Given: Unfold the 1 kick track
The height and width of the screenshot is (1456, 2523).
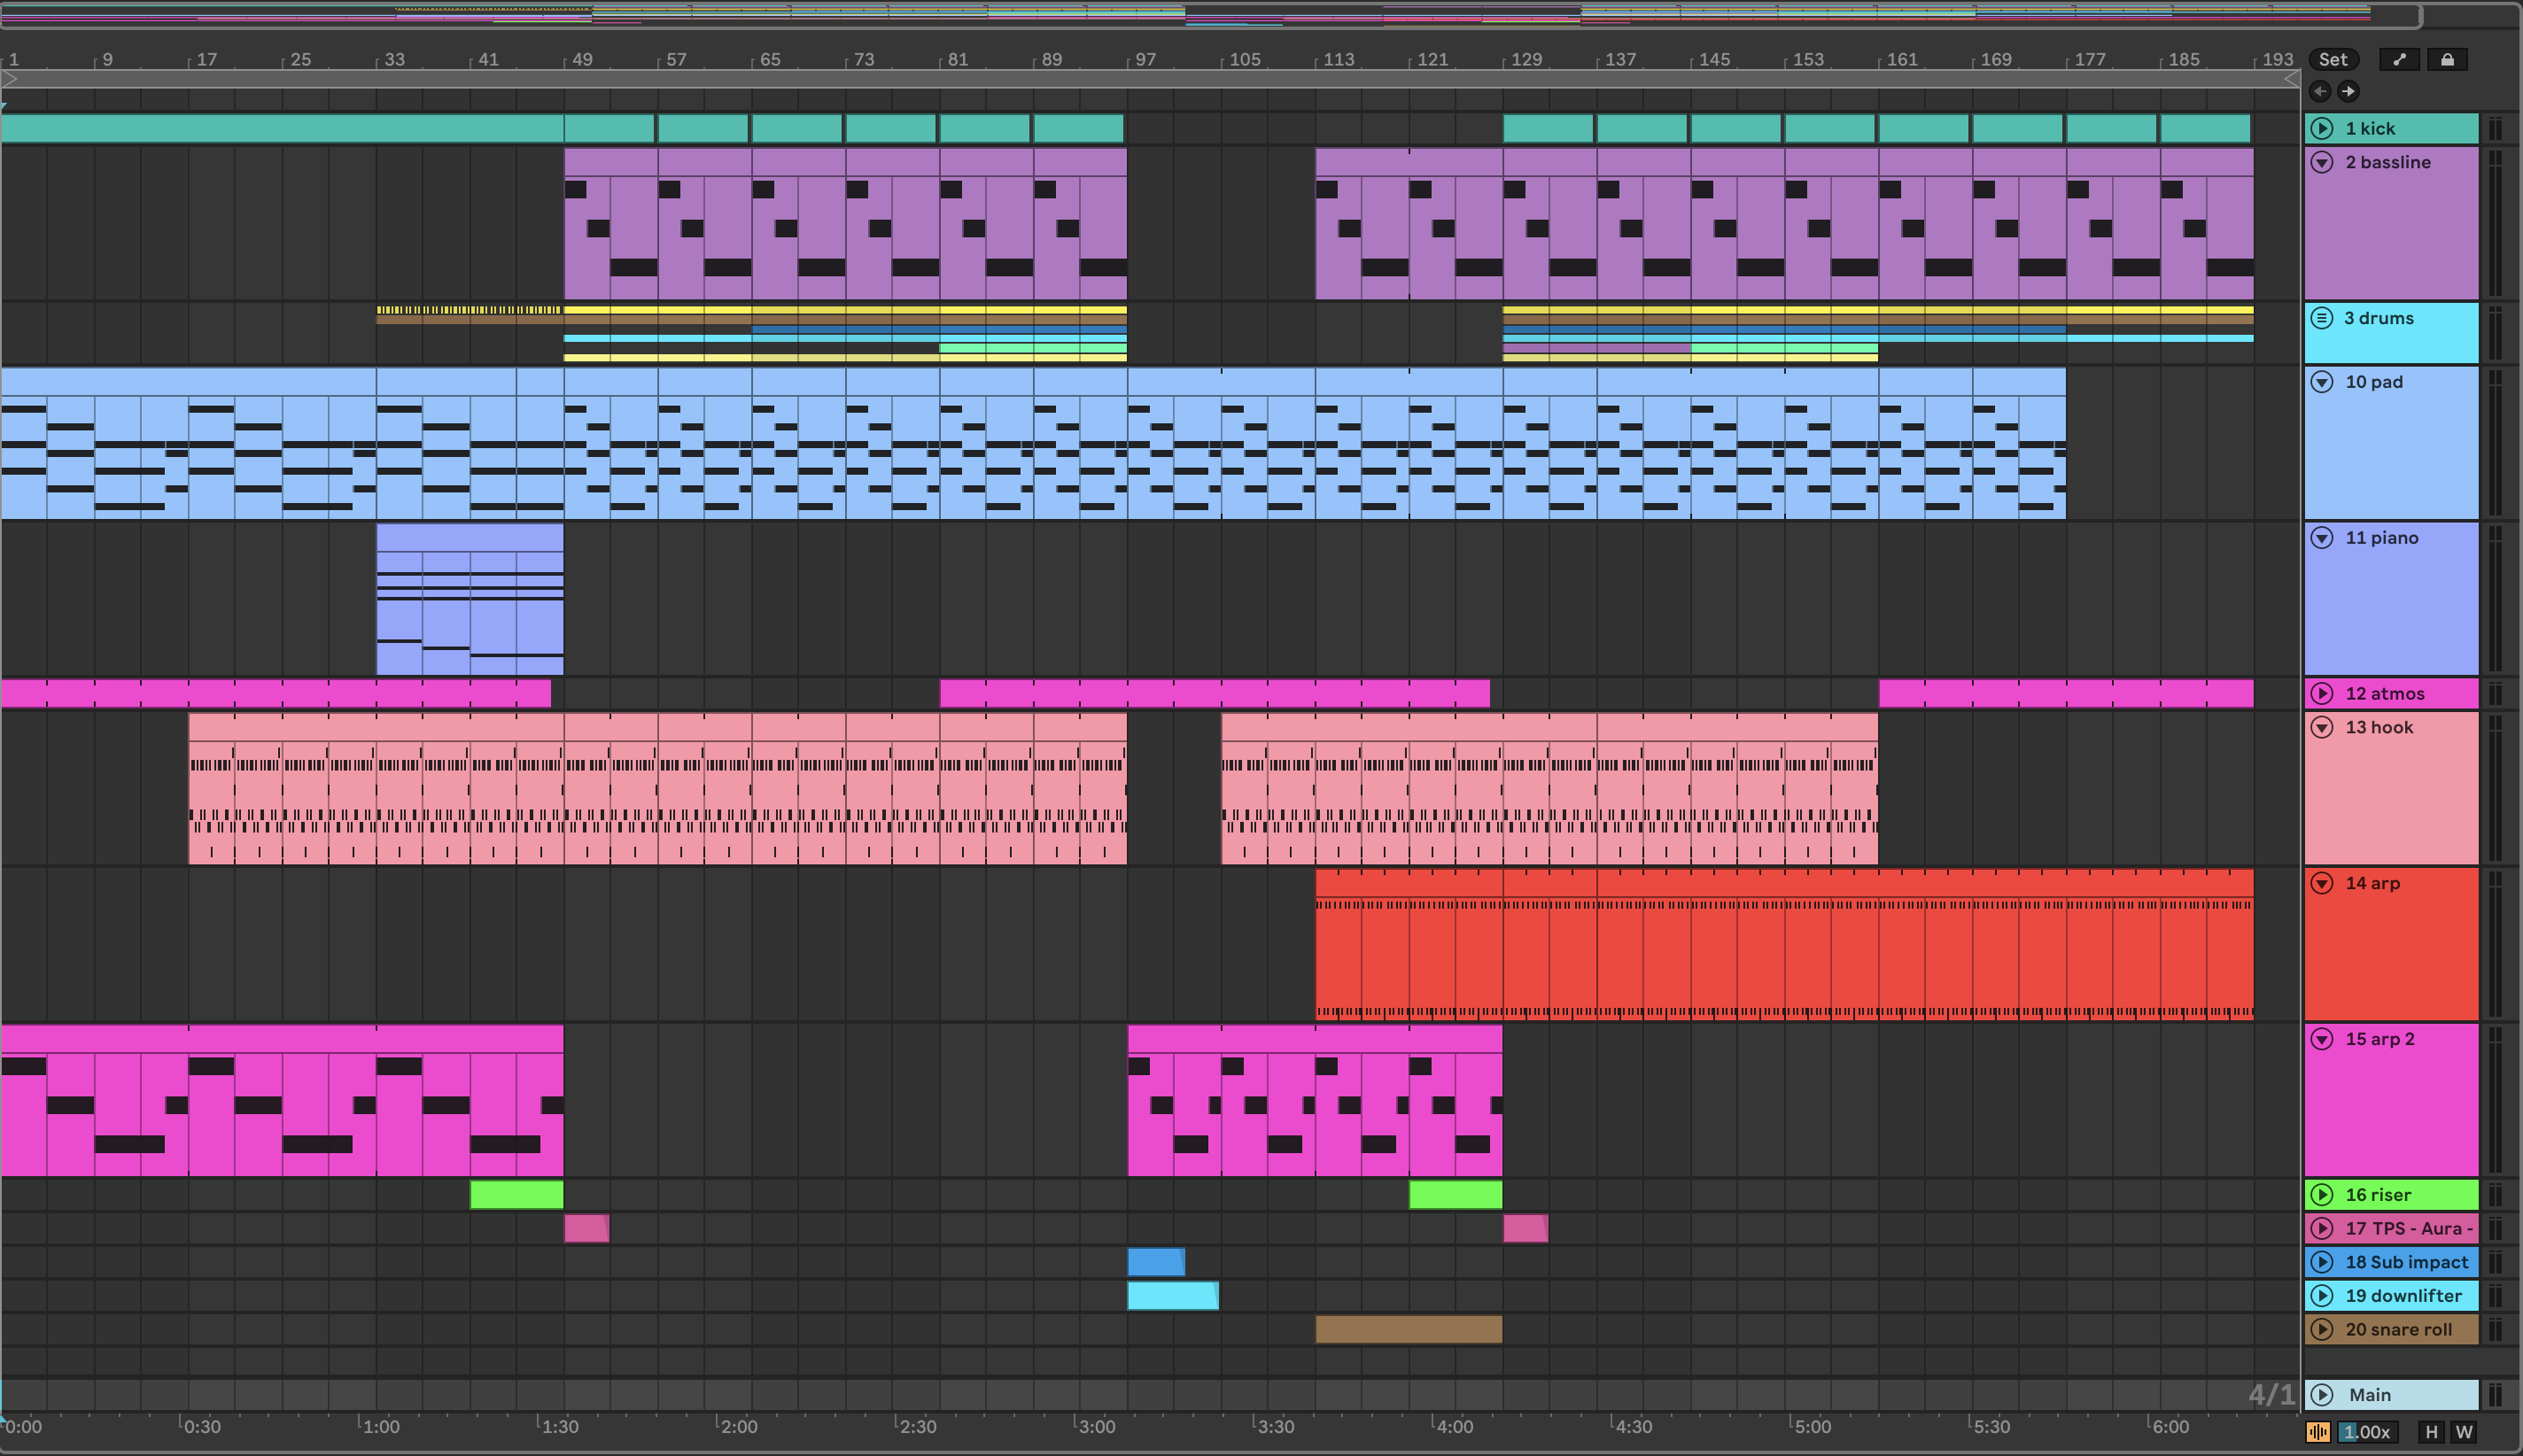Looking at the screenshot, I should click(x=2322, y=128).
